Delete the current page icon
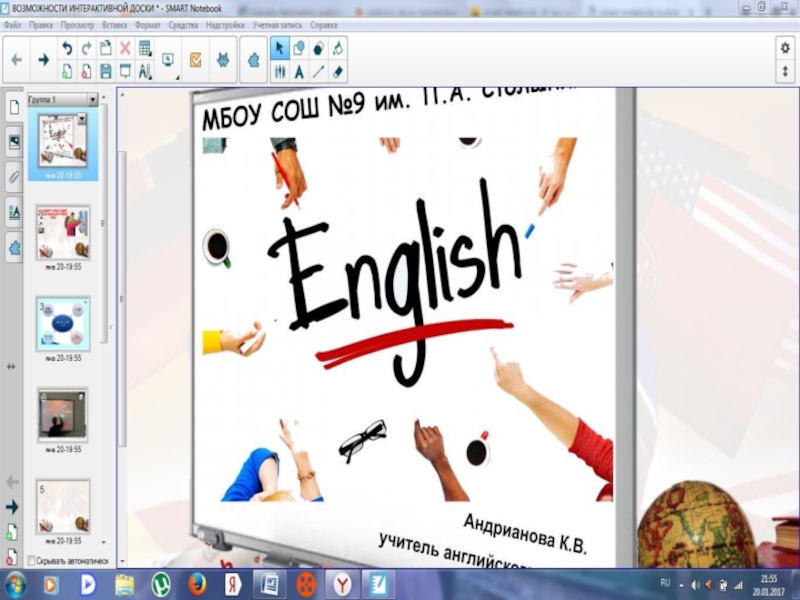800x600 pixels. tap(86, 71)
